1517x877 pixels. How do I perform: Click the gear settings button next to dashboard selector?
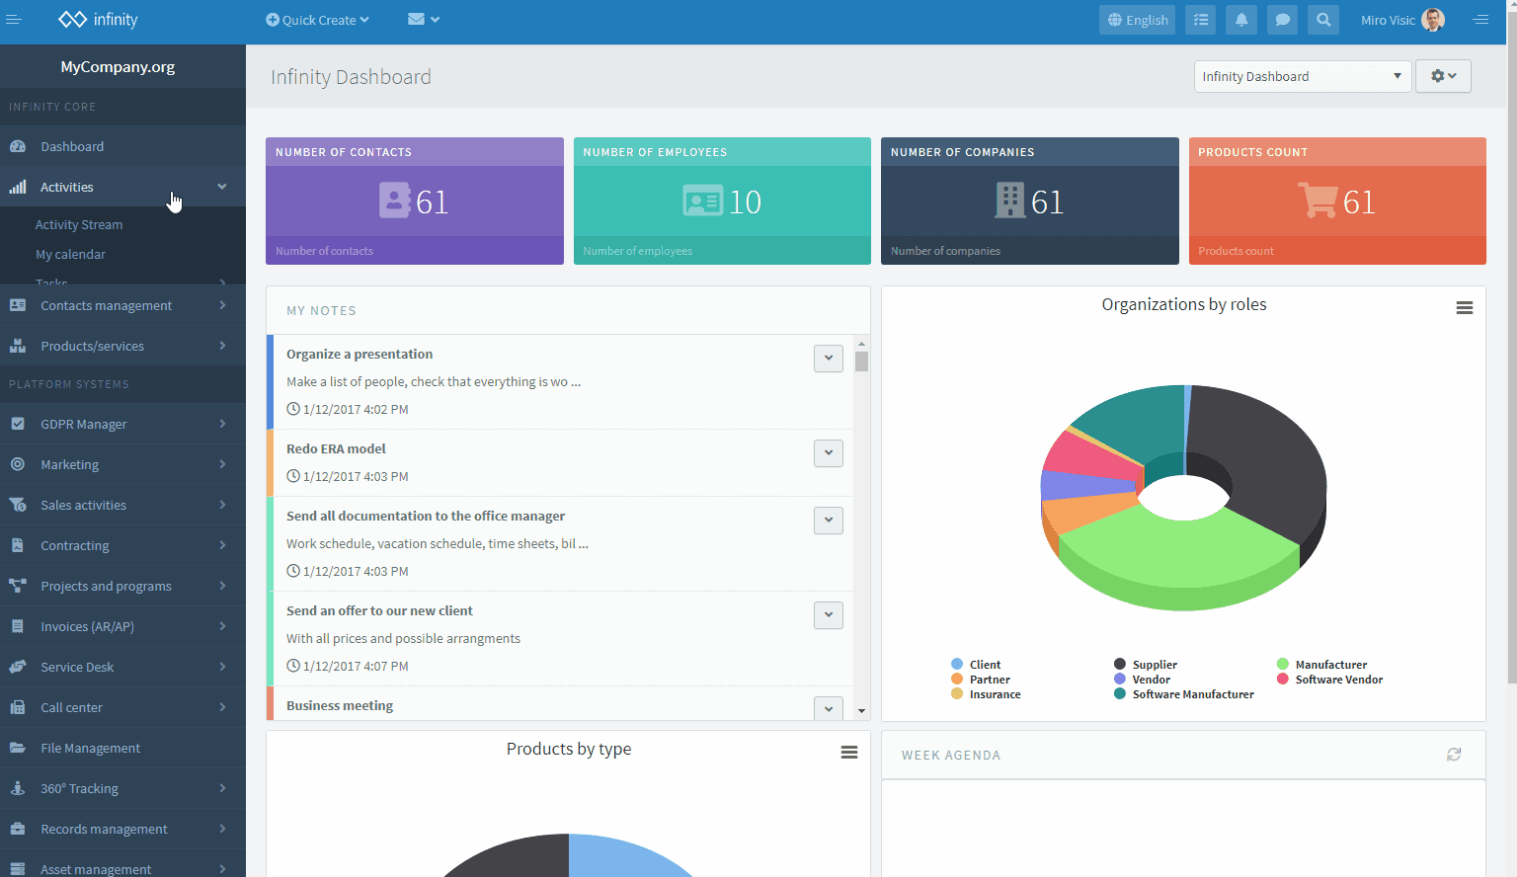coord(1443,76)
